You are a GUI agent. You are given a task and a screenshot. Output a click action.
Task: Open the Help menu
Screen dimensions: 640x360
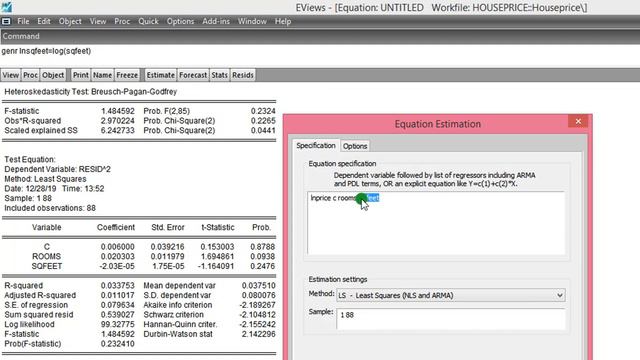point(283,21)
